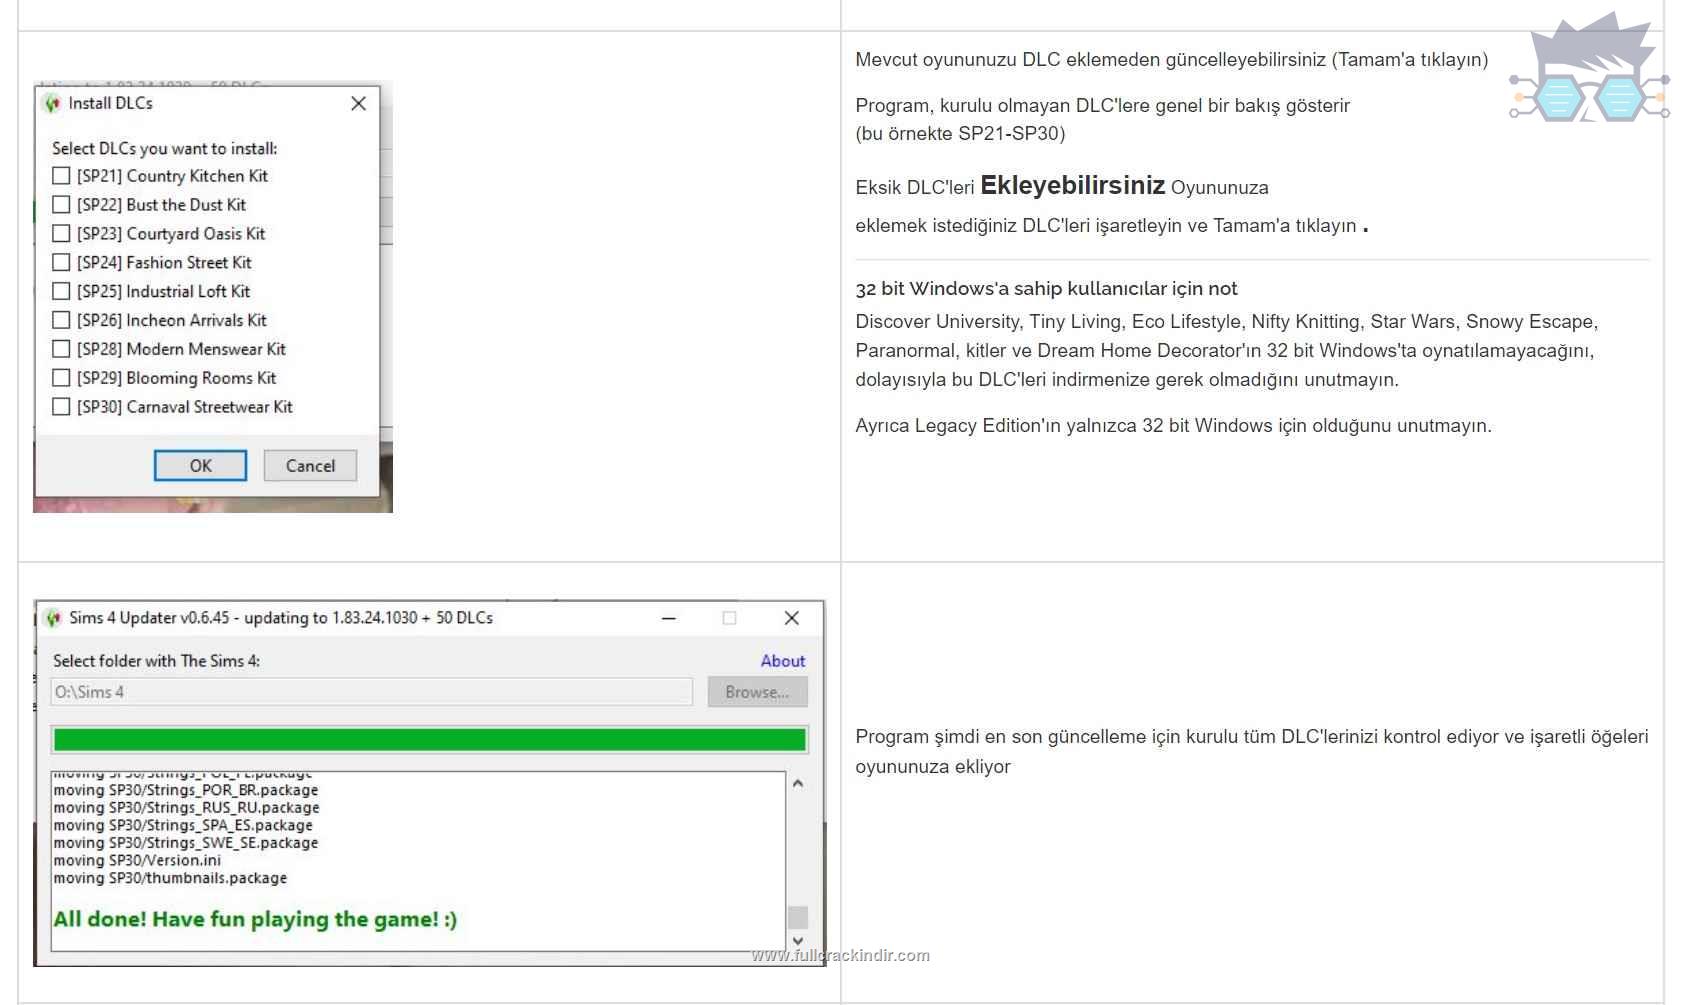The height and width of the screenshot is (1005, 1681).
Task: Click OK in Install DLCs dialog
Action: [x=200, y=466]
